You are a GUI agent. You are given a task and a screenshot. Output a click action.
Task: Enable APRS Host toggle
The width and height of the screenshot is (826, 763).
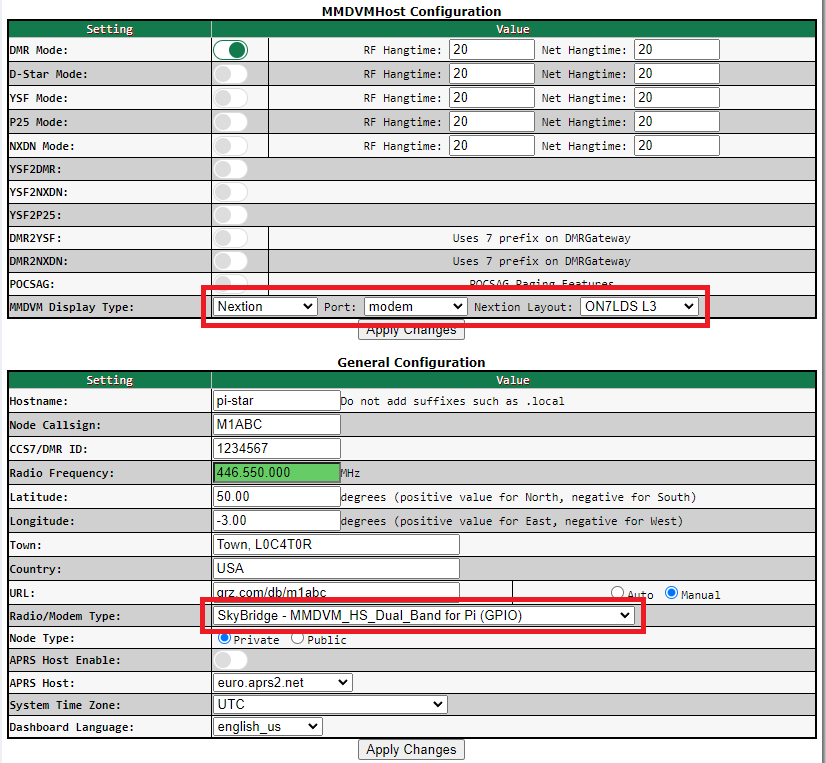click(x=230, y=660)
